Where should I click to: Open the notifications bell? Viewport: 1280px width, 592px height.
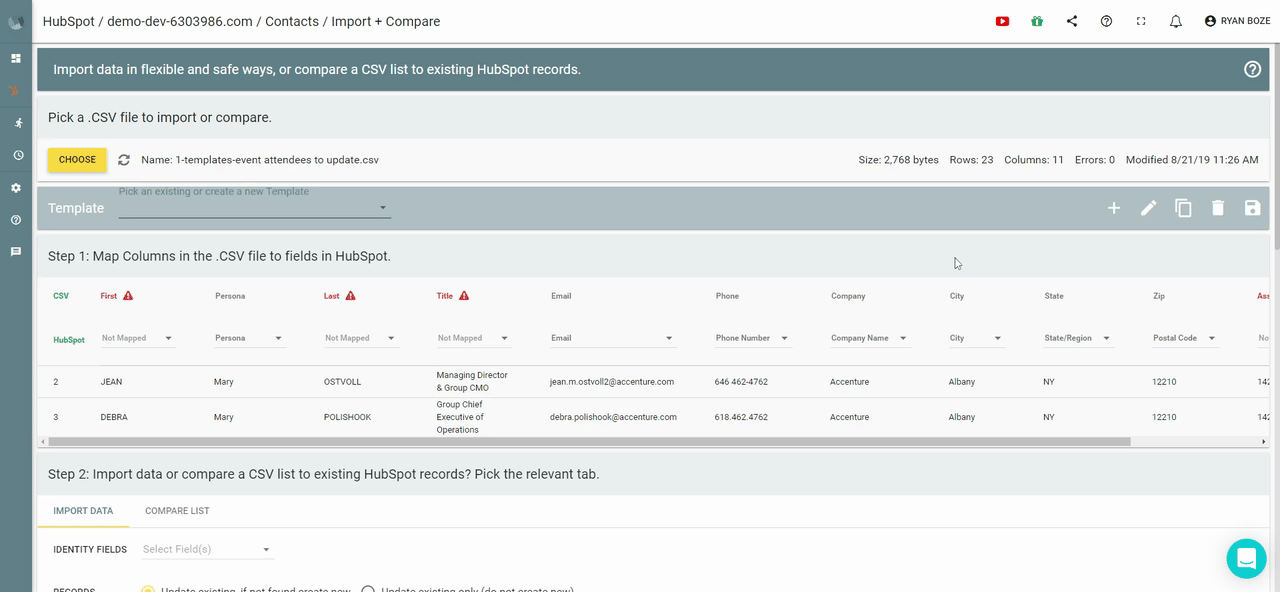click(1176, 21)
